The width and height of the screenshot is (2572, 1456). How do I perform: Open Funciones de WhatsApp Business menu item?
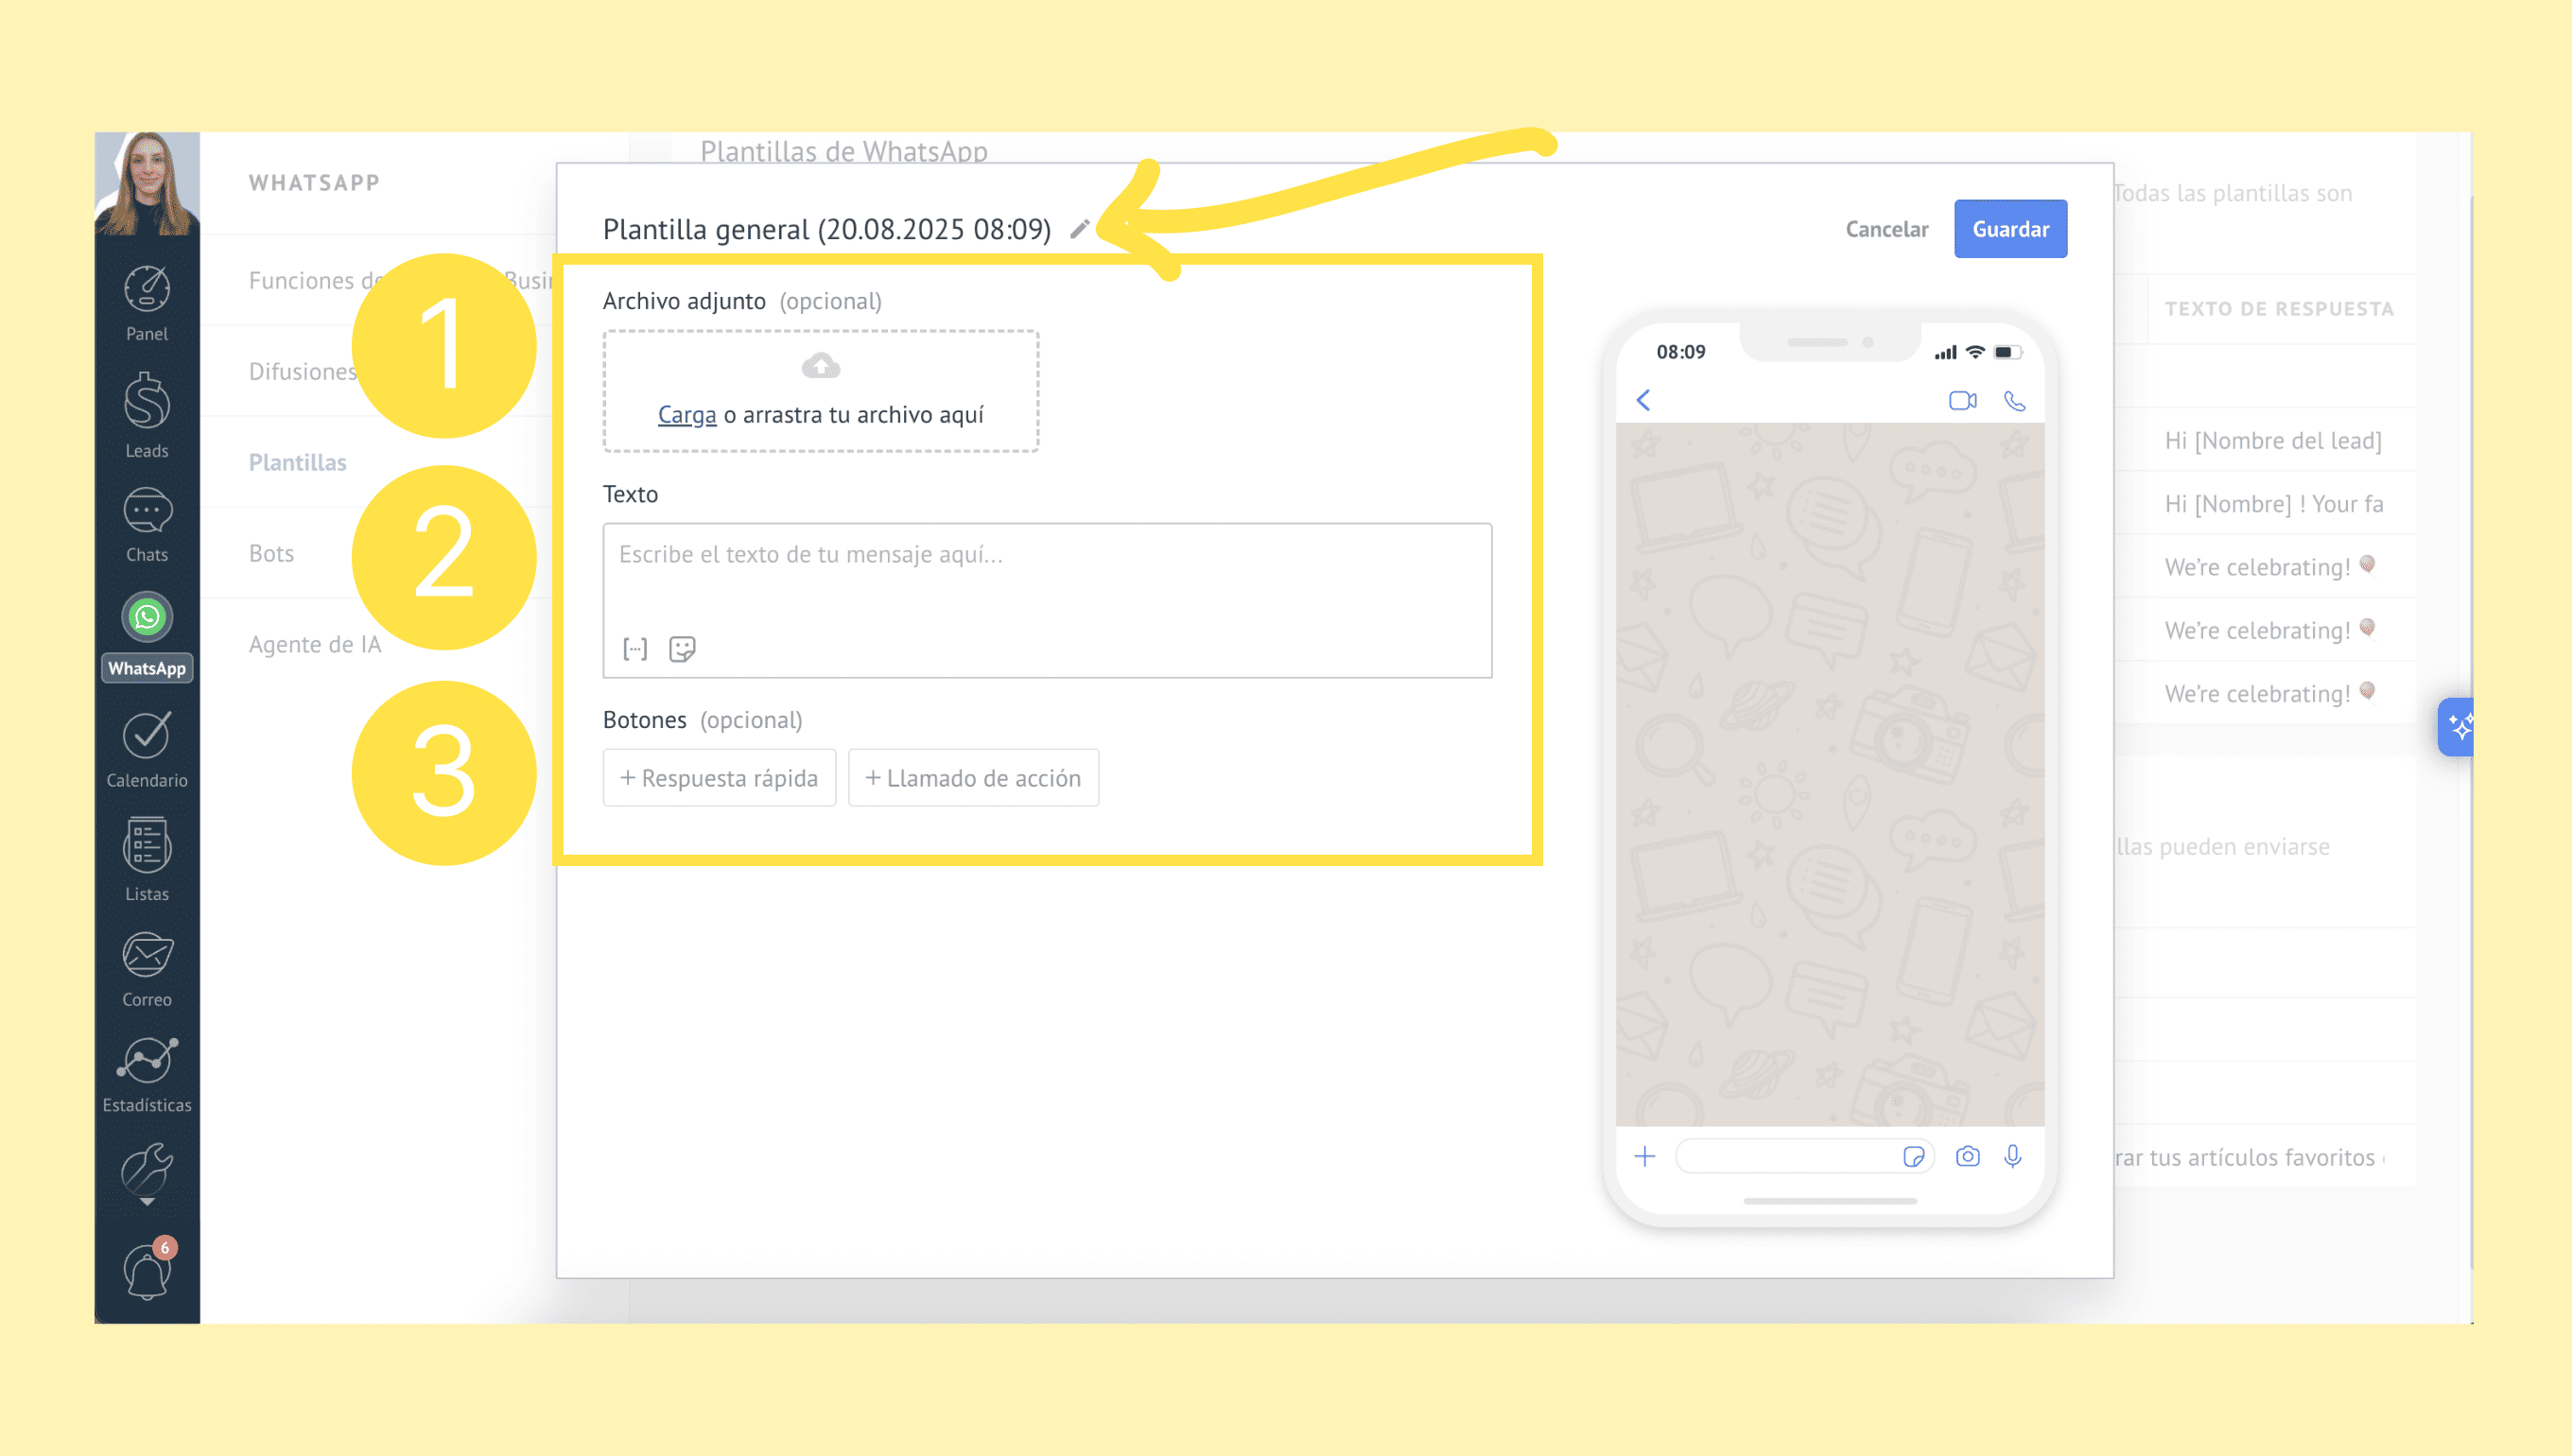pos(400,281)
